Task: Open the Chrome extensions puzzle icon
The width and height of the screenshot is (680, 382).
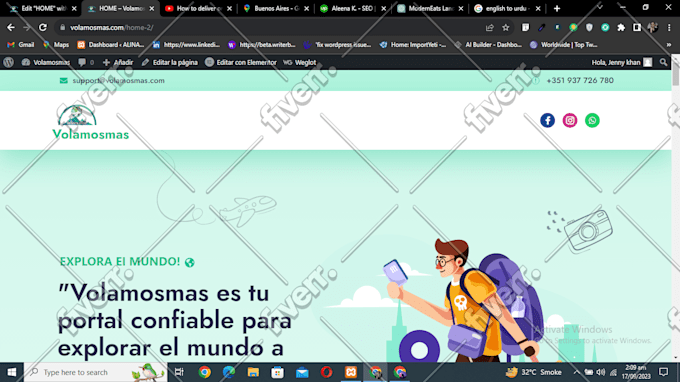Action: pos(621,27)
